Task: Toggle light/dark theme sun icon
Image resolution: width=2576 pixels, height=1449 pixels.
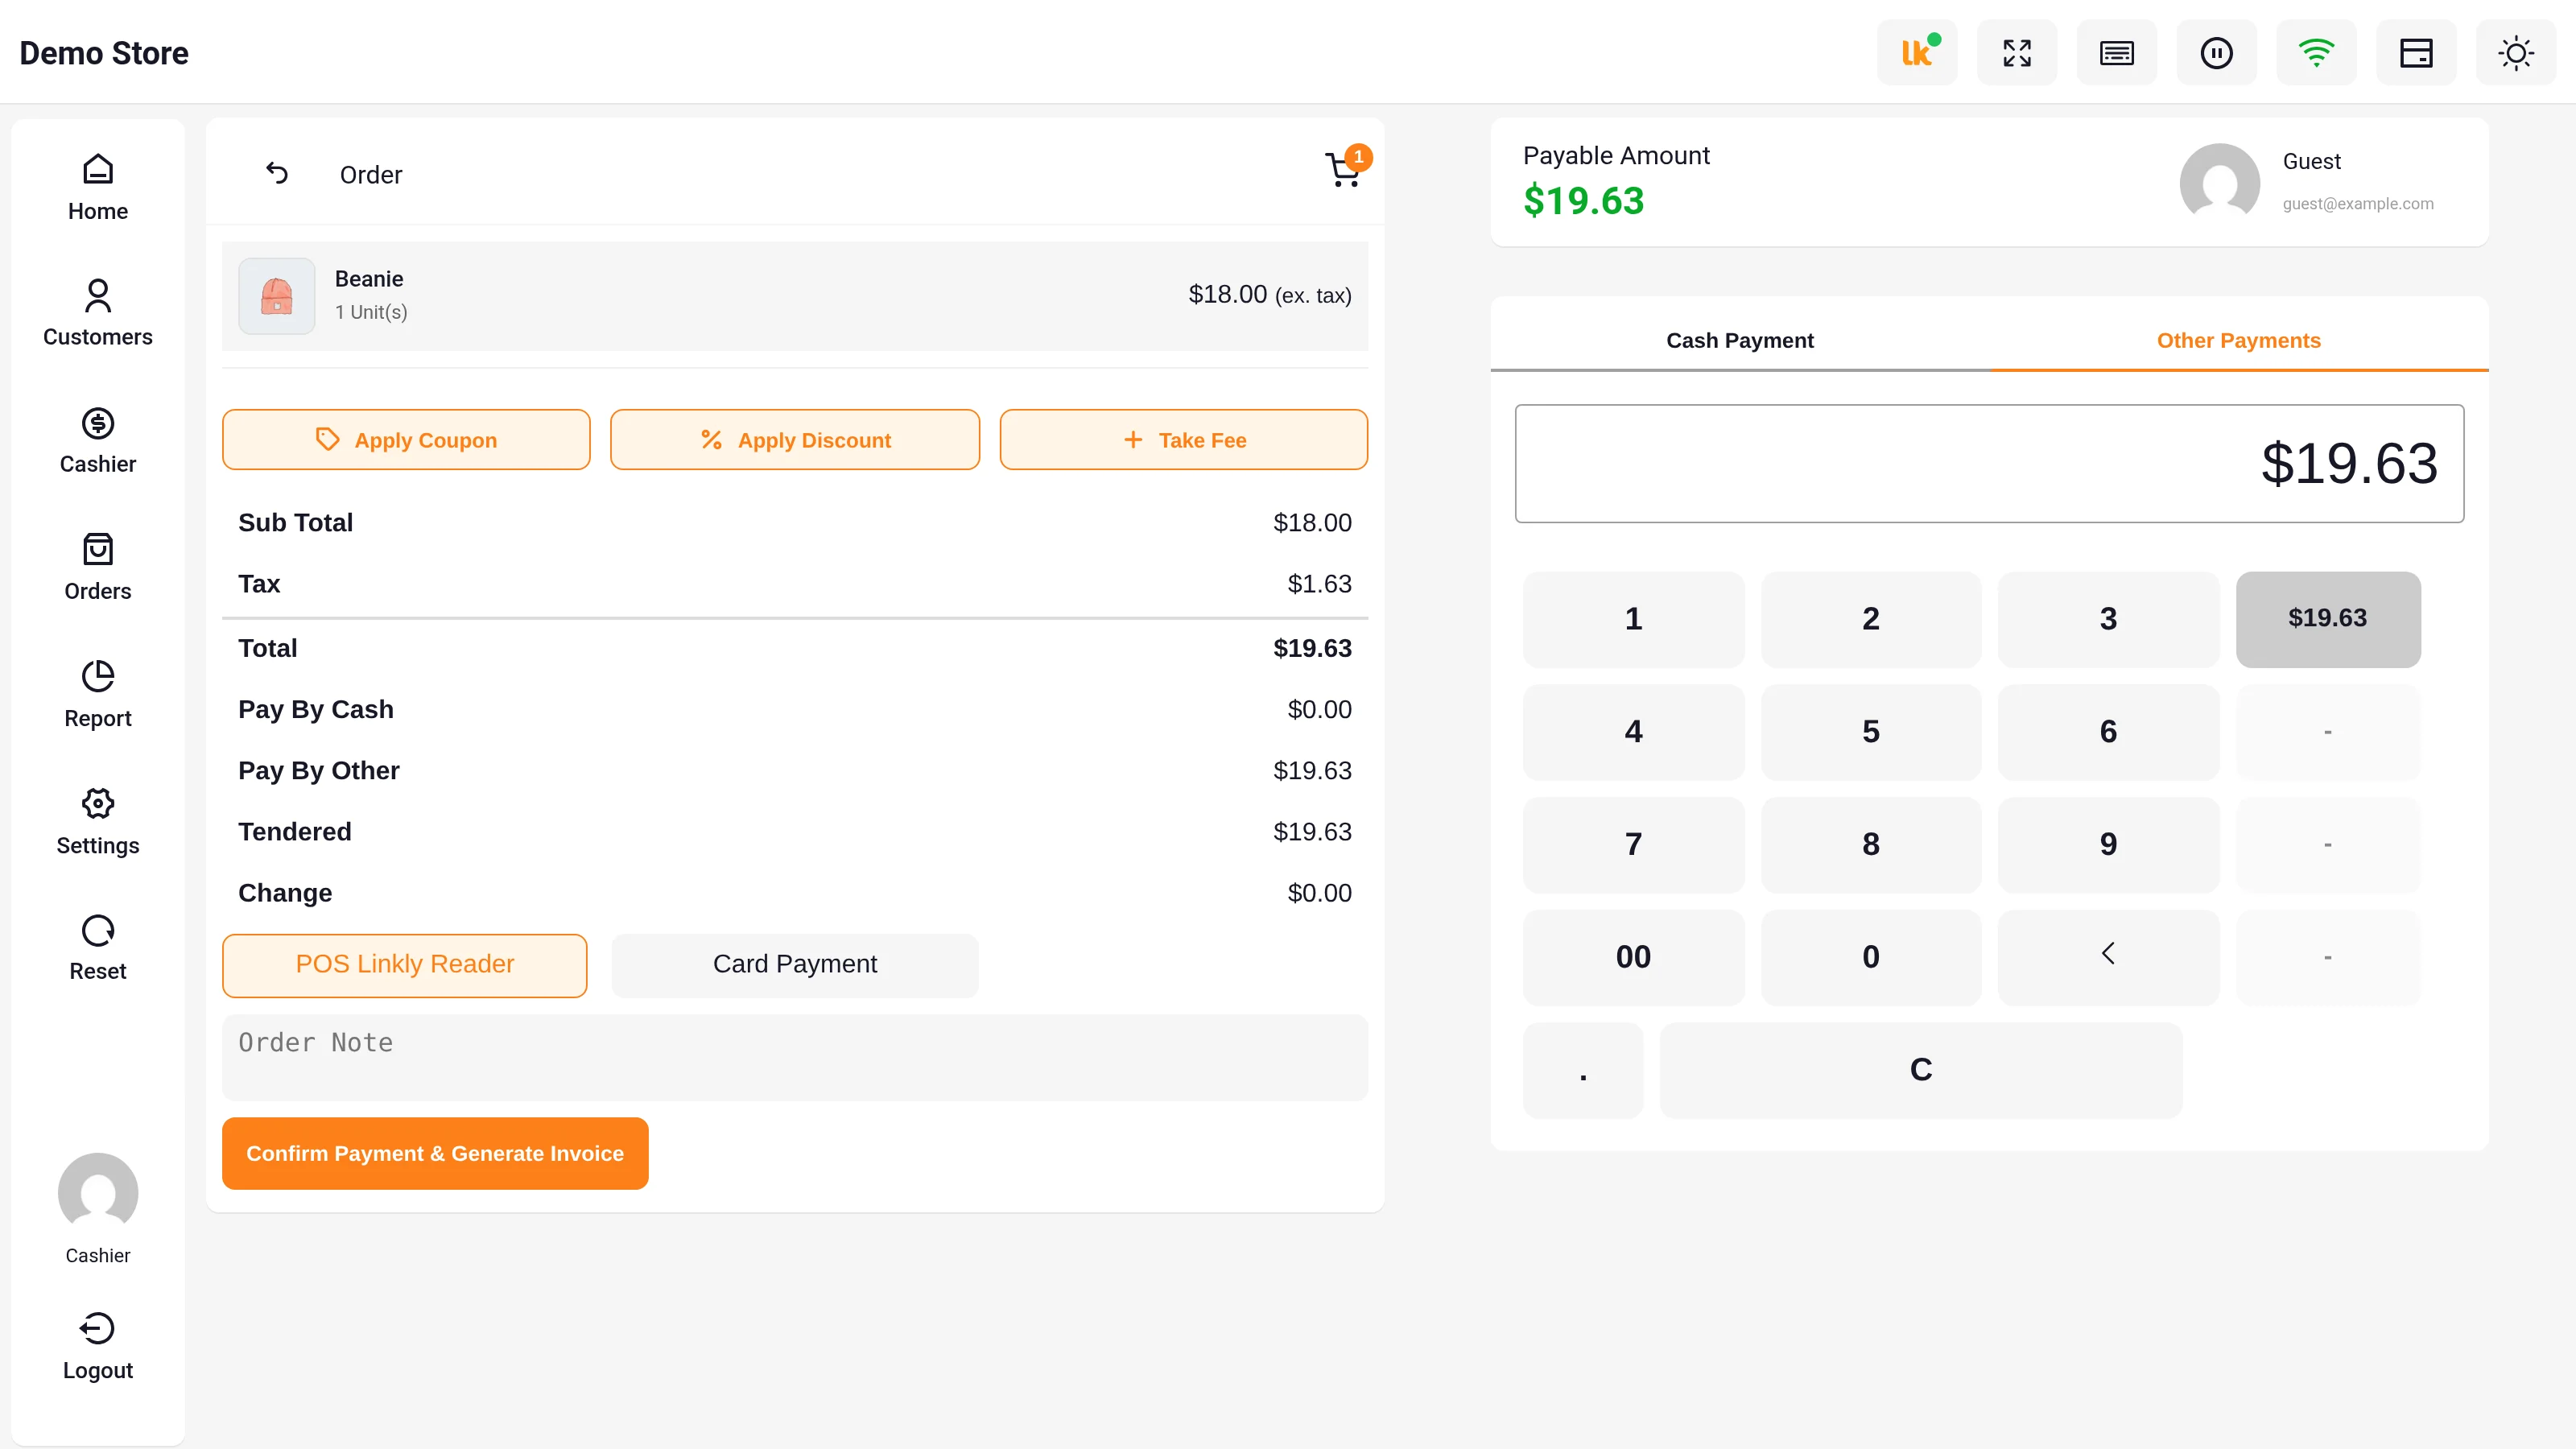Action: tap(2516, 52)
